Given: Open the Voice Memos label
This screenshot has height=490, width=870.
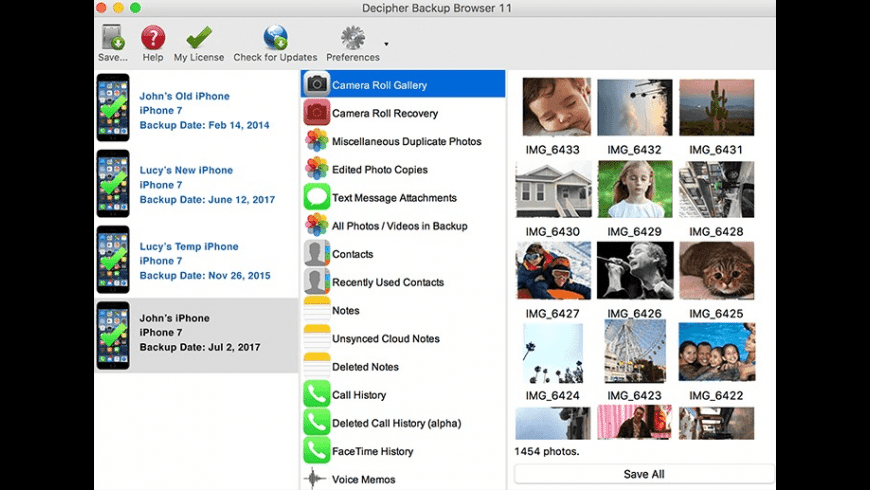Looking at the screenshot, I should [x=363, y=479].
